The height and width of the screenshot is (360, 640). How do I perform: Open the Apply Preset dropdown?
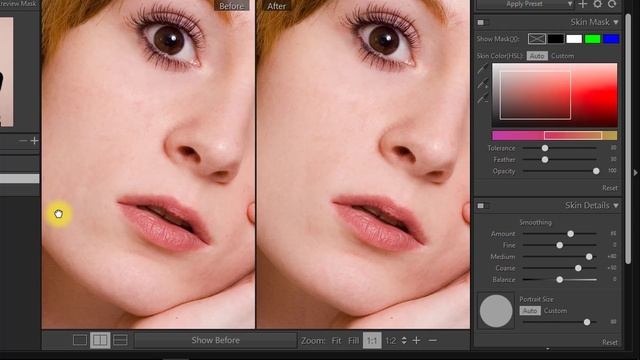[x=526, y=4]
